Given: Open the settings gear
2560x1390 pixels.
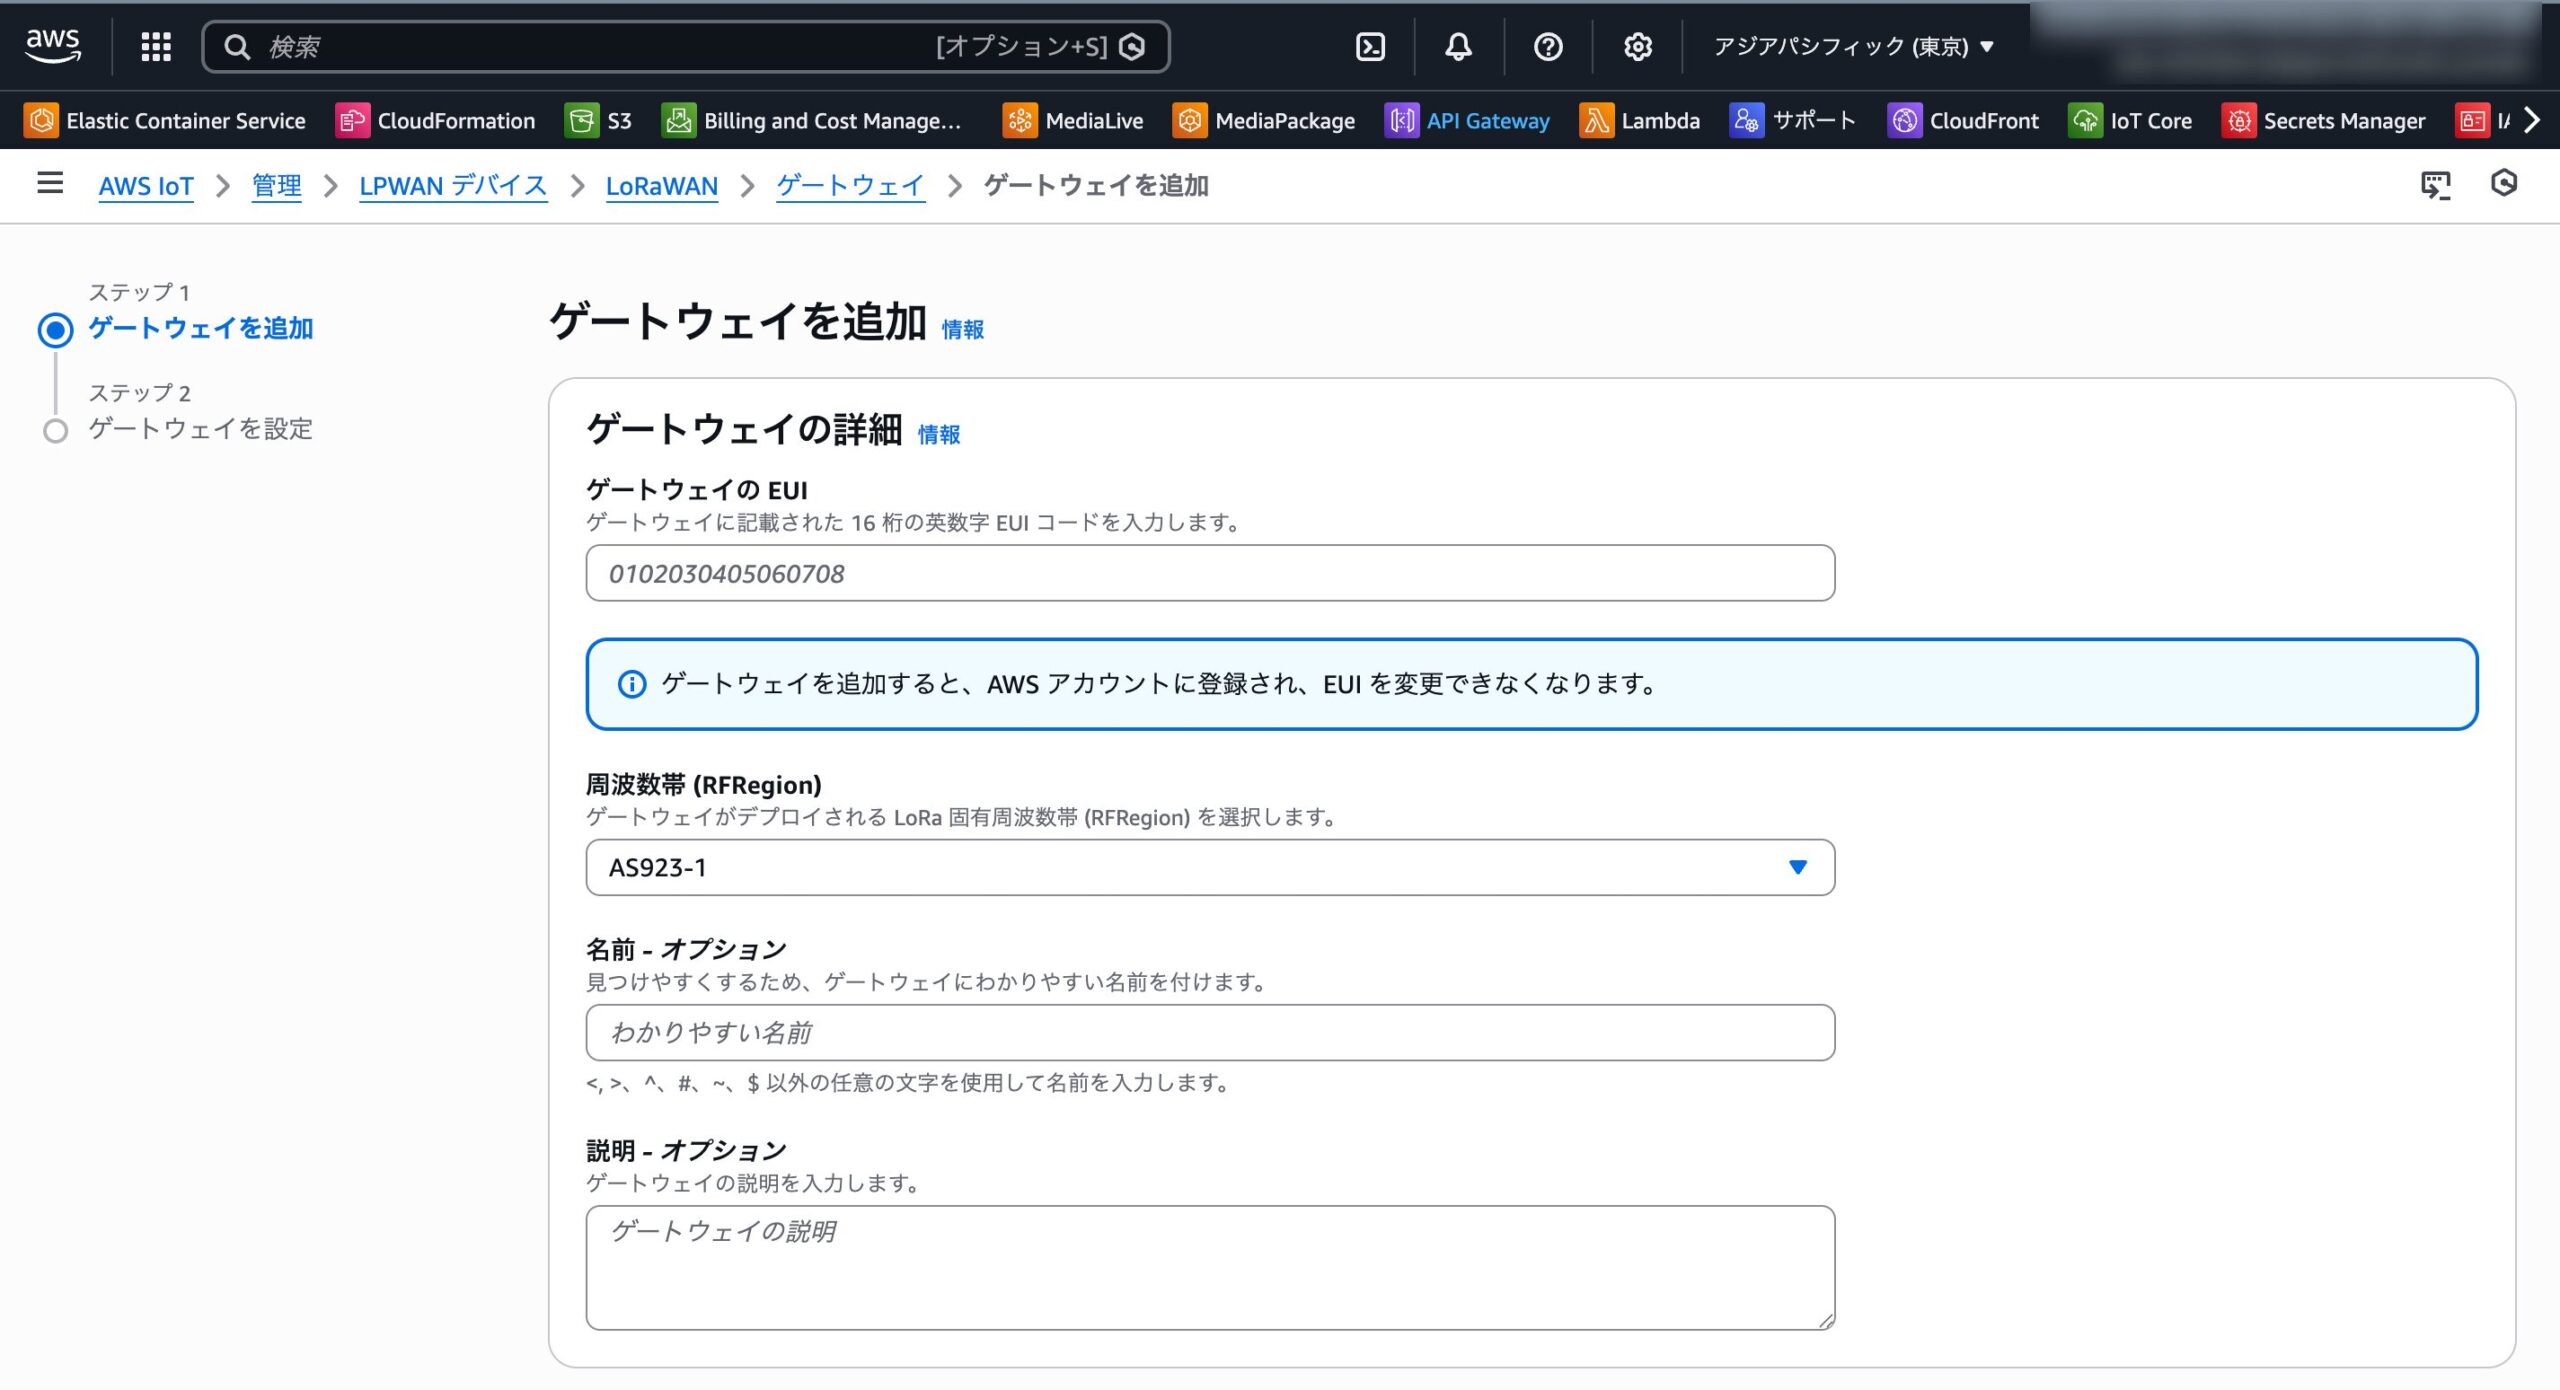Looking at the screenshot, I should (x=1638, y=47).
